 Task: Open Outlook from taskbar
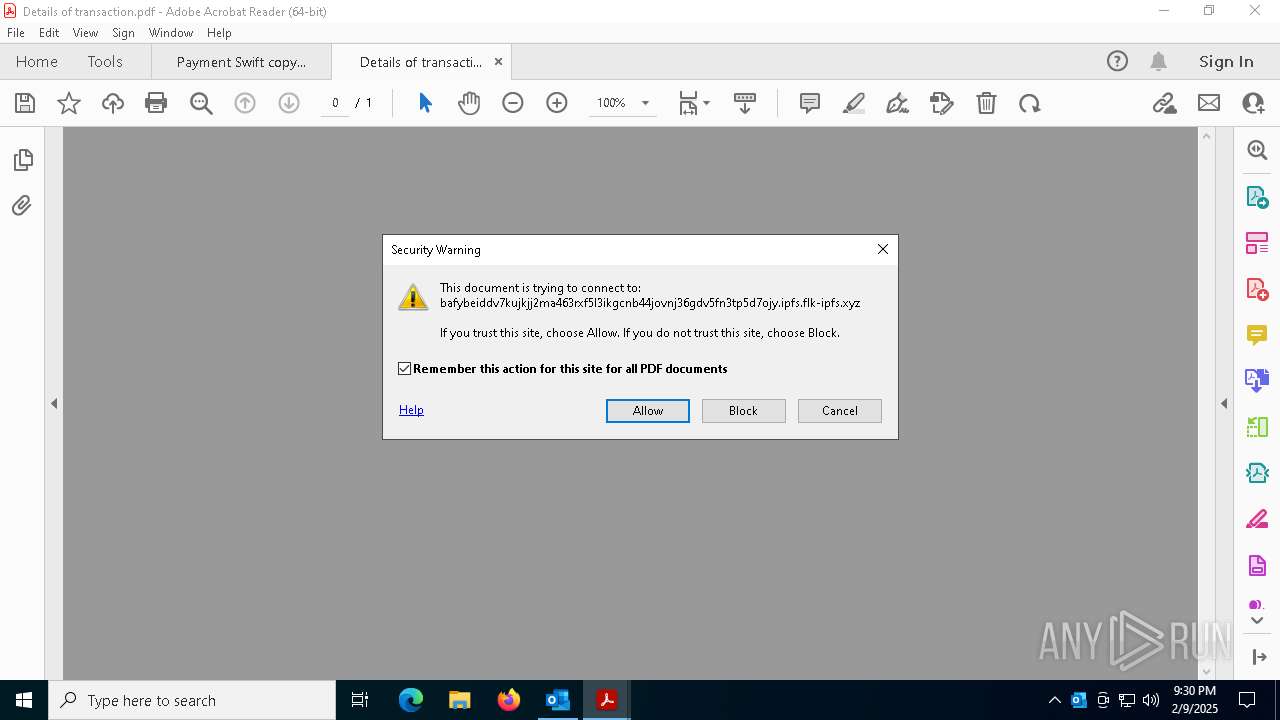pos(558,700)
